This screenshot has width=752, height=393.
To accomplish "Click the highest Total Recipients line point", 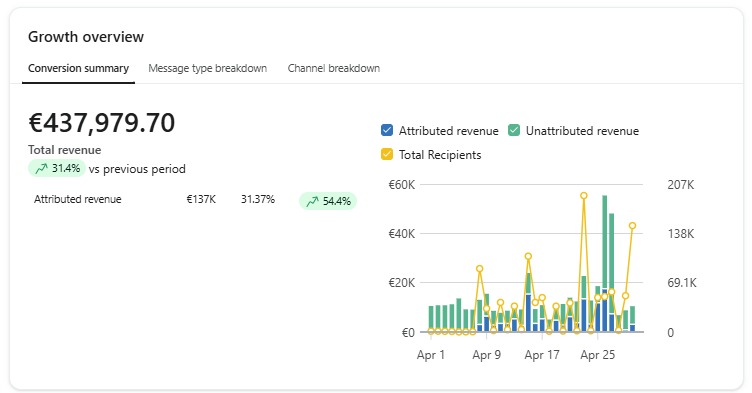I will (x=584, y=196).
